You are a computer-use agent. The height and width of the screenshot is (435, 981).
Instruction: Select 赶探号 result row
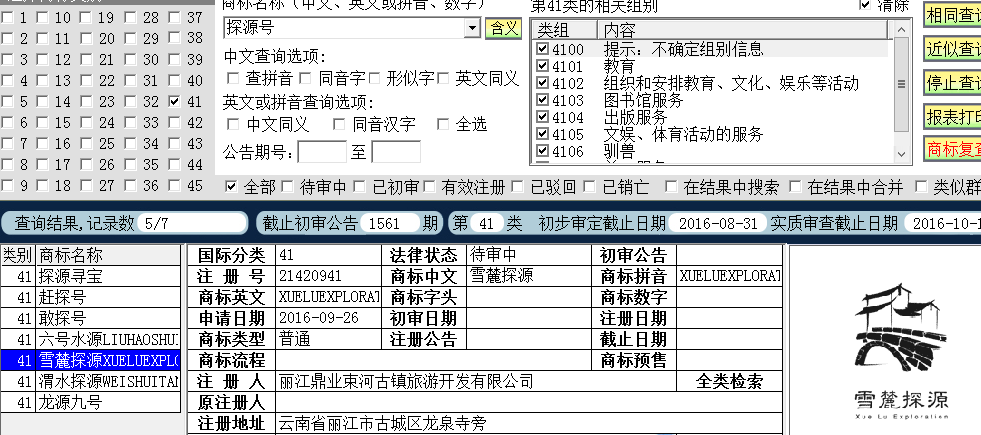coord(91,297)
